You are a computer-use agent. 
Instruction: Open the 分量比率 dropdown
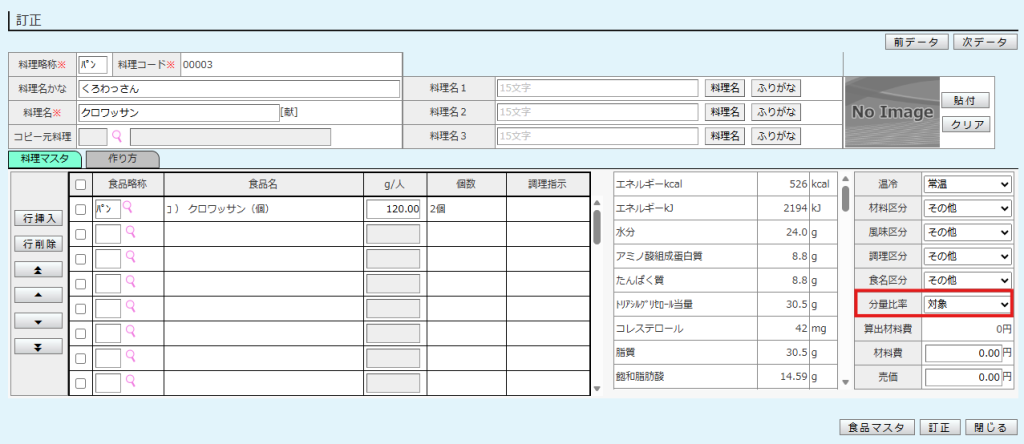pos(967,304)
